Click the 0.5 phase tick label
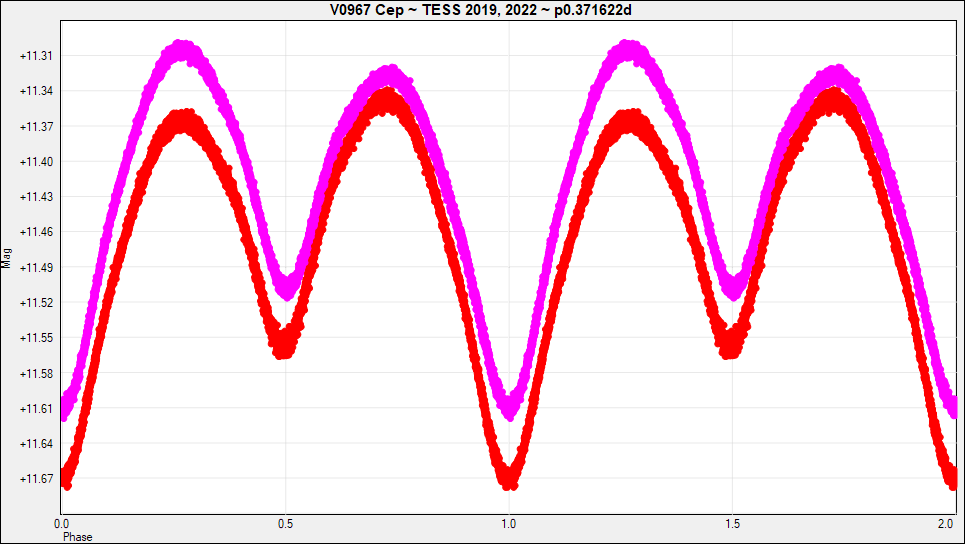 (286, 524)
